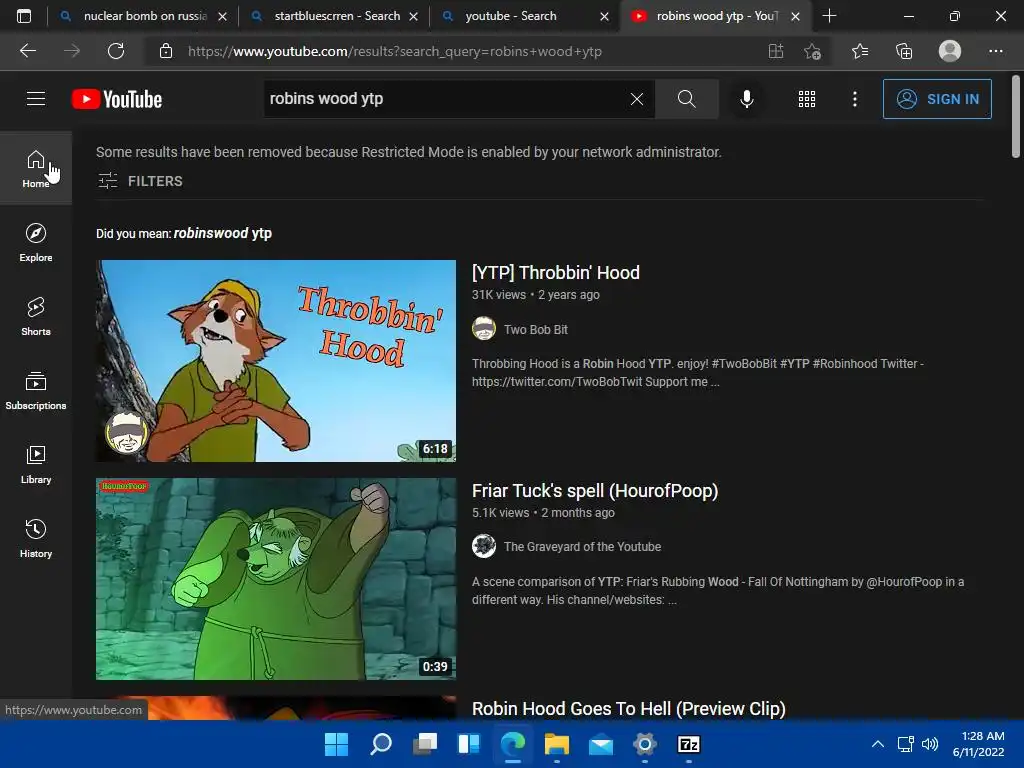Click the Restricted Mode notice text
1024x768 pixels.
(x=409, y=152)
